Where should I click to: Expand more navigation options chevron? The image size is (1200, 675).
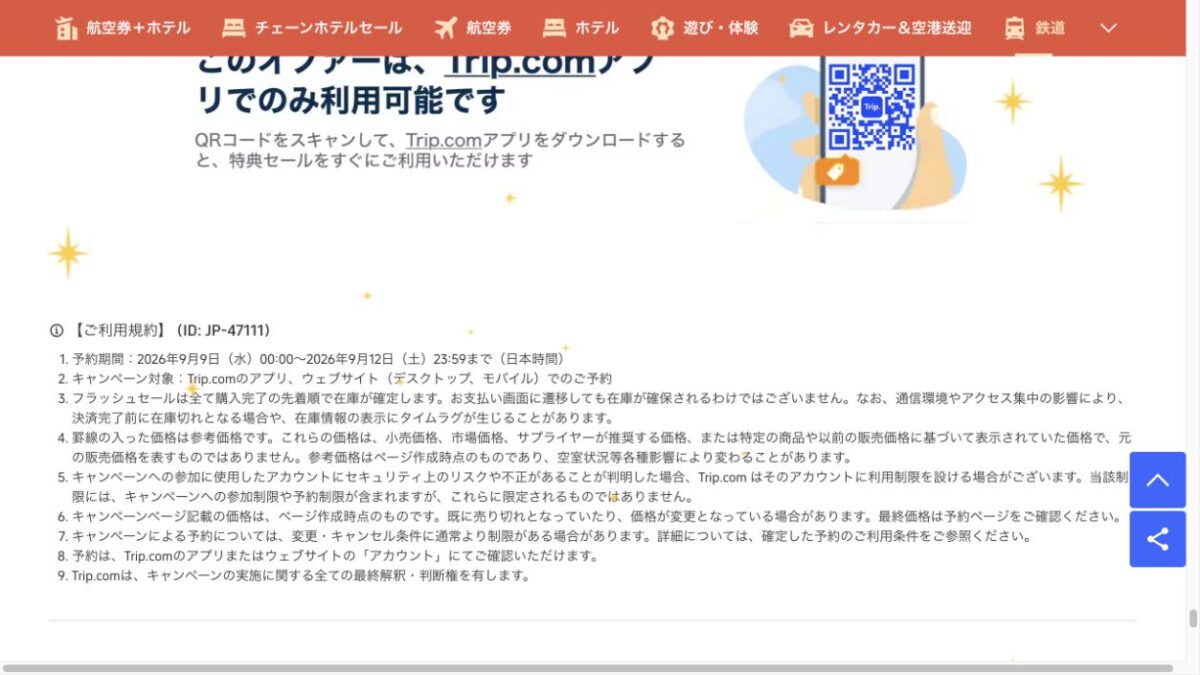click(1108, 28)
